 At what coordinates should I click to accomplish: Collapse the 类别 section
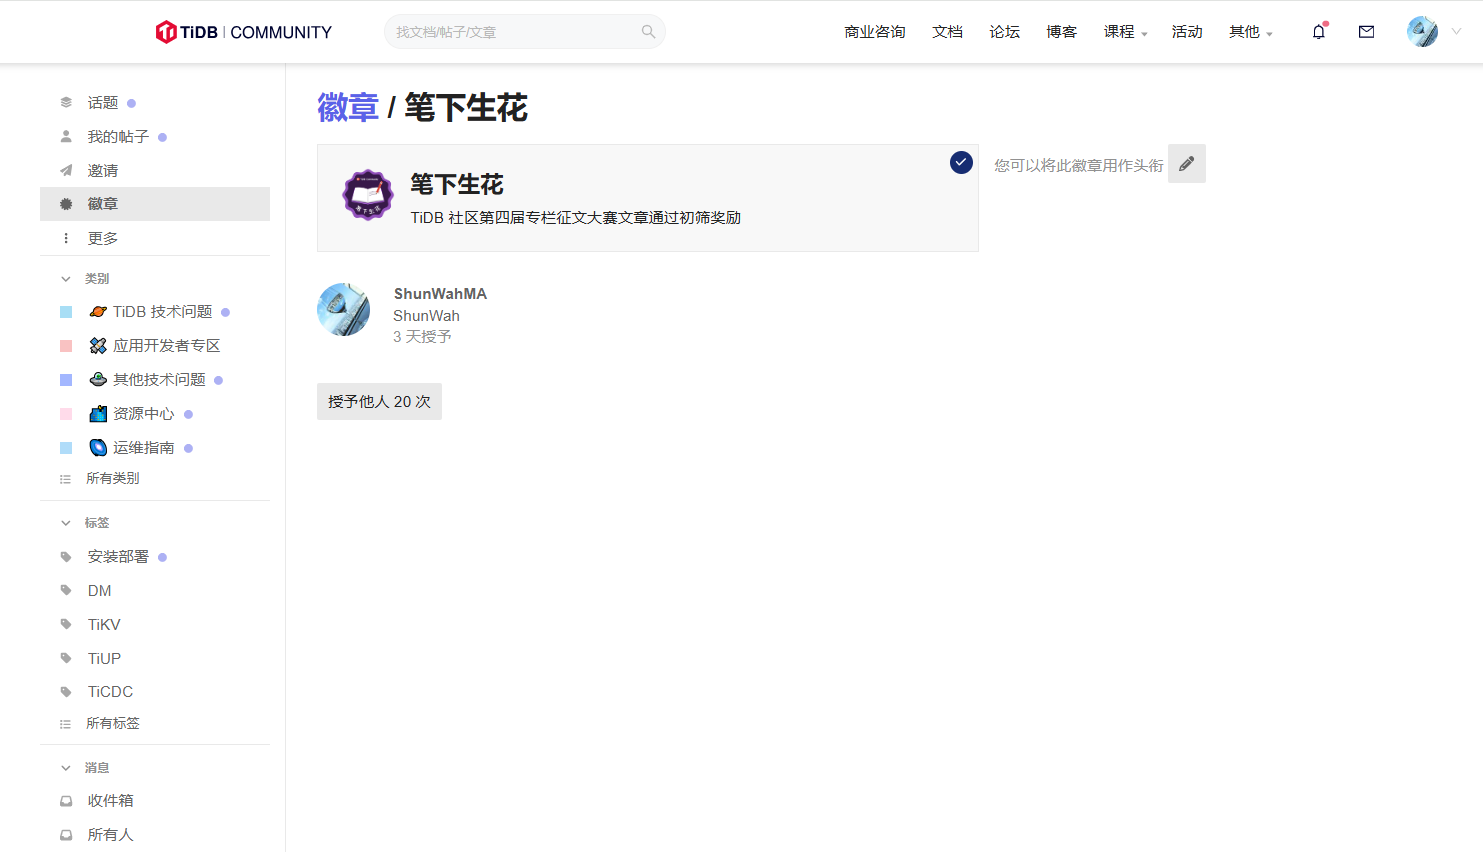[94, 278]
